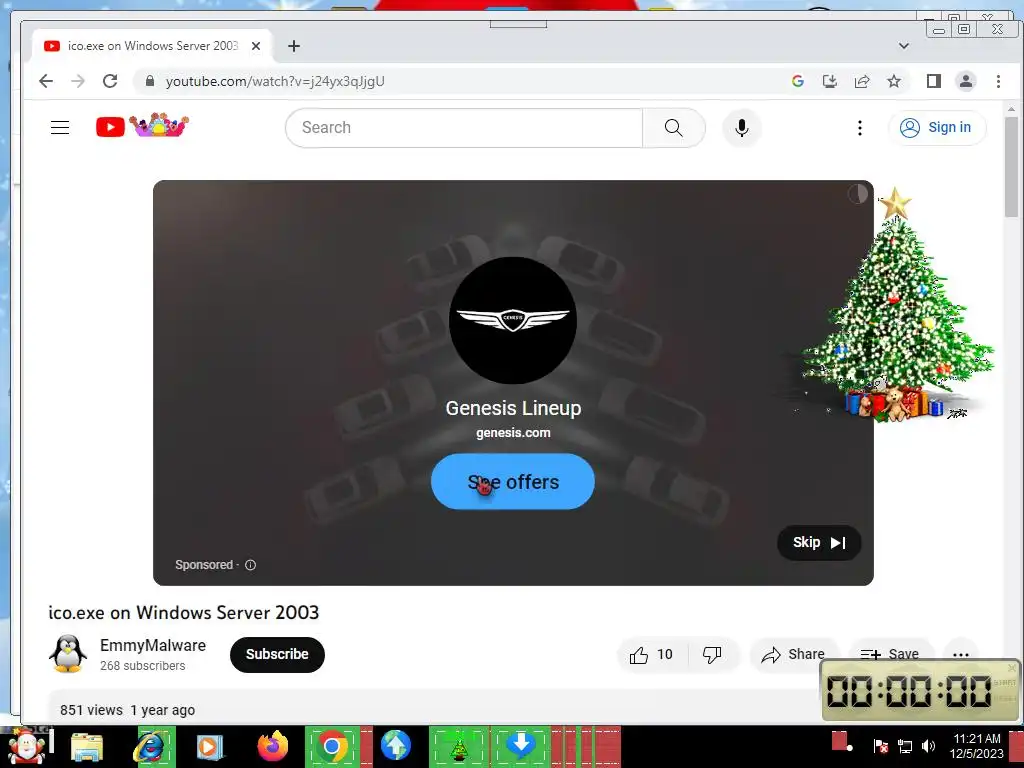
Task: Go back using Chrome's back arrow
Action: [x=46, y=81]
